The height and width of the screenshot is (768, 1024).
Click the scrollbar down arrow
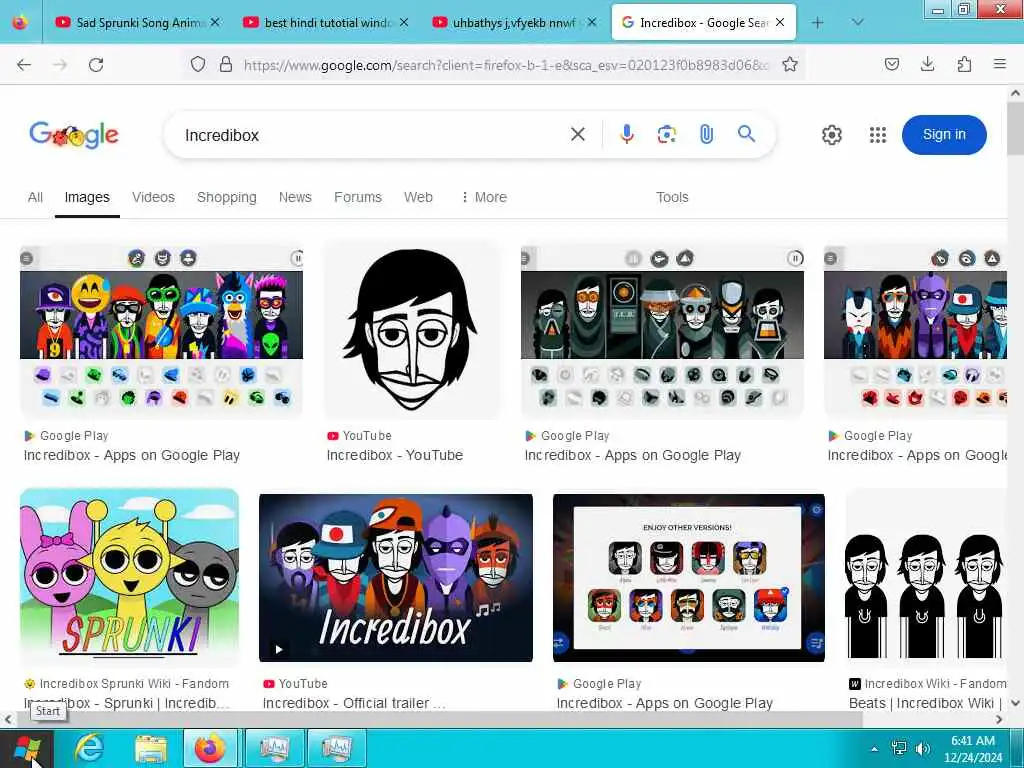[1016, 703]
